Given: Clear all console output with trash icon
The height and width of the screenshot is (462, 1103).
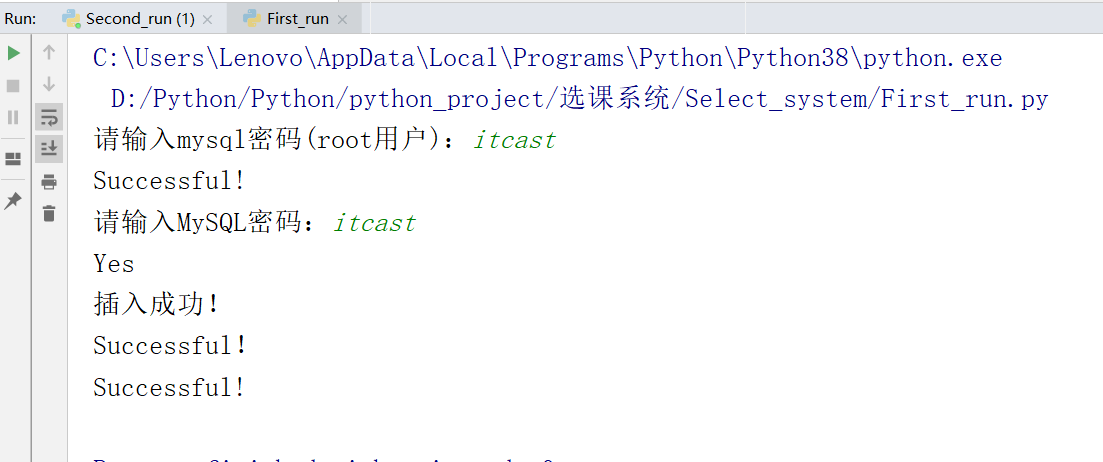Looking at the screenshot, I should (49, 213).
